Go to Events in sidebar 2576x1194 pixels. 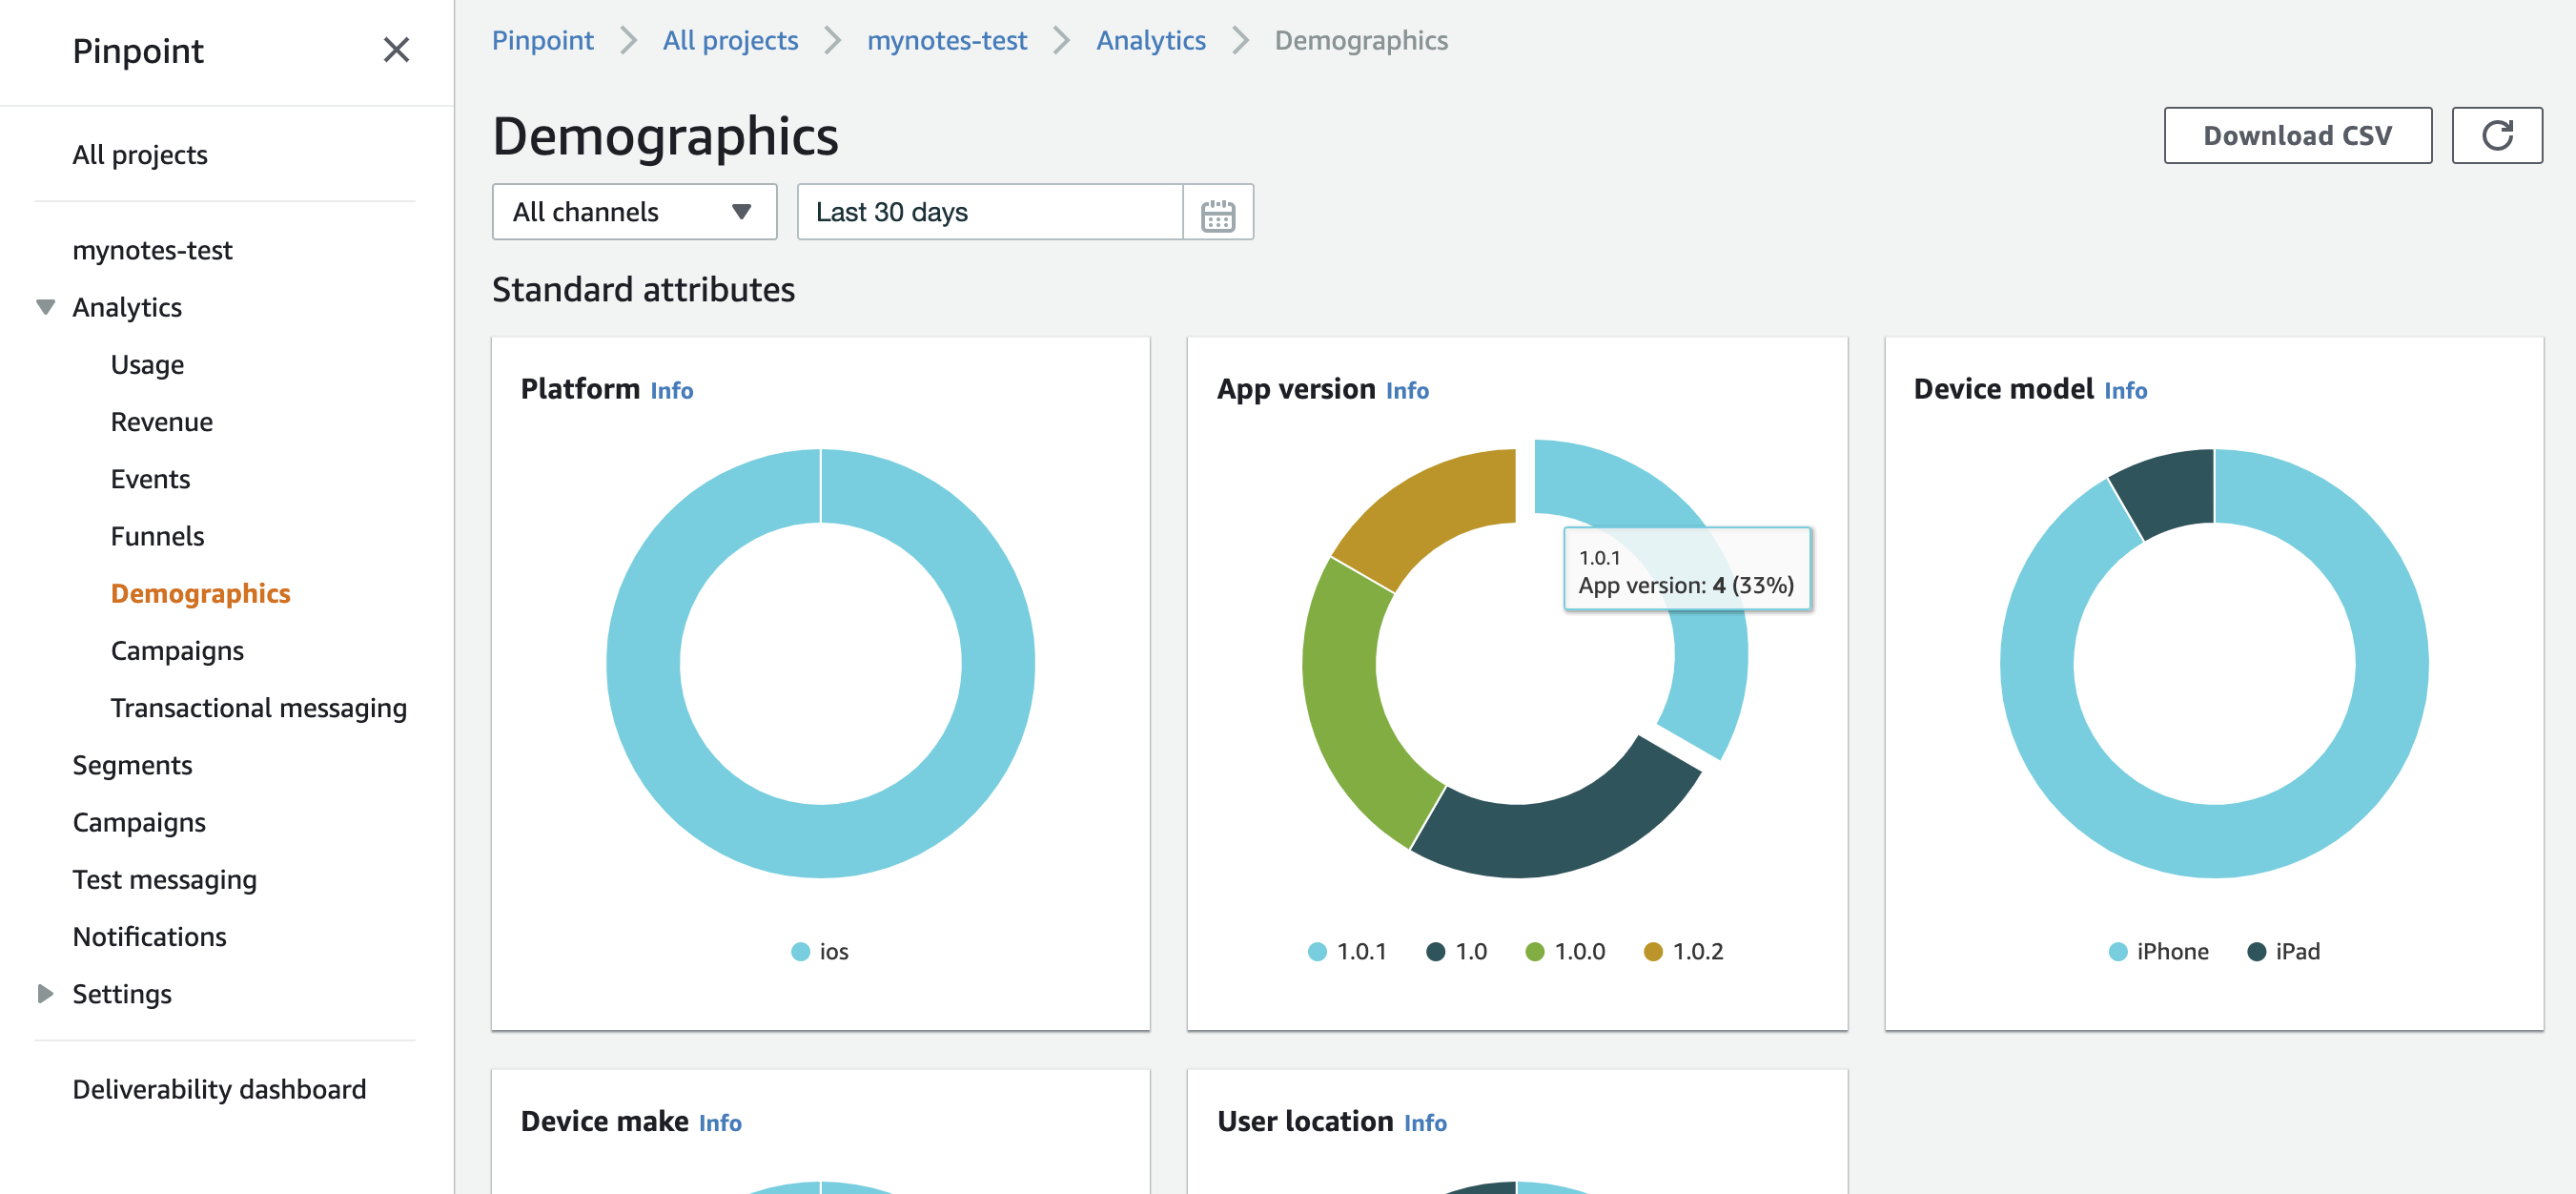[150, 479]
